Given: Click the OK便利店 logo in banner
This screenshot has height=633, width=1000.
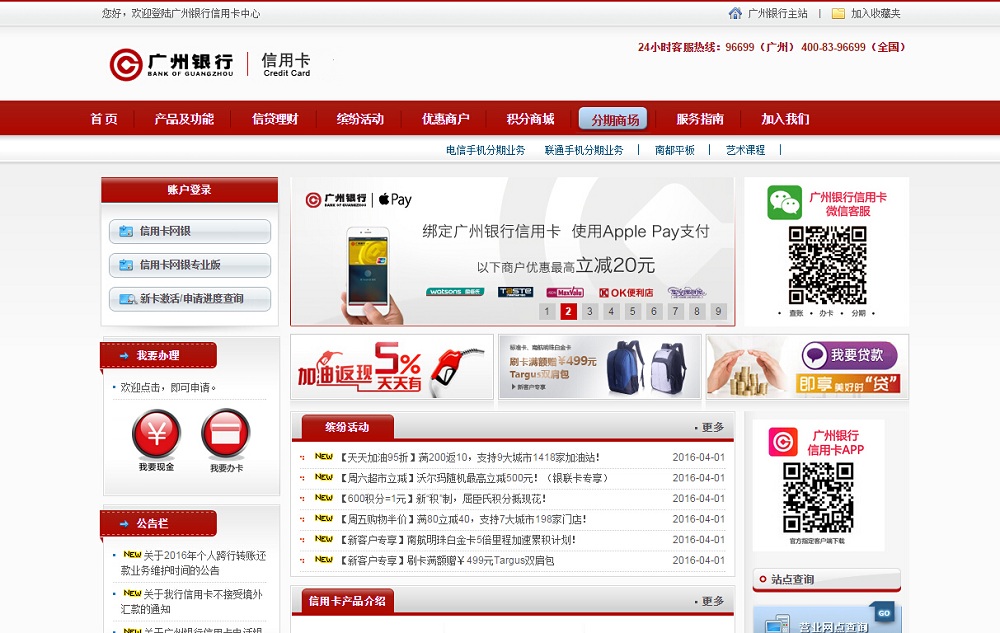Looking at the screenshot, I should click(x=626, y=293).
